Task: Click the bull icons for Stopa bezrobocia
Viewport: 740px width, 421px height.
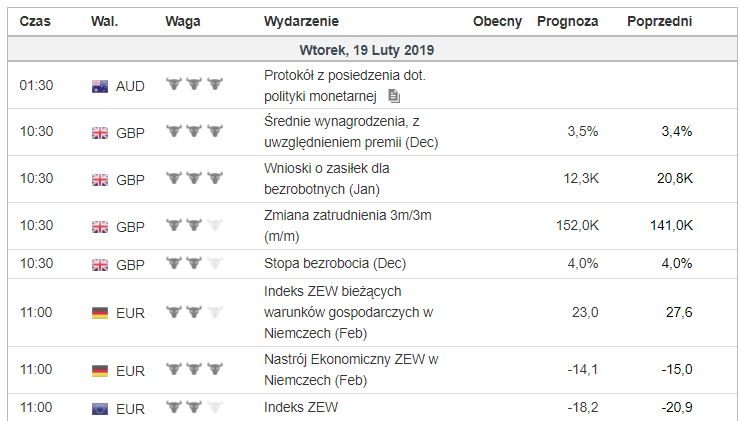Action: [x=195, y=264]
